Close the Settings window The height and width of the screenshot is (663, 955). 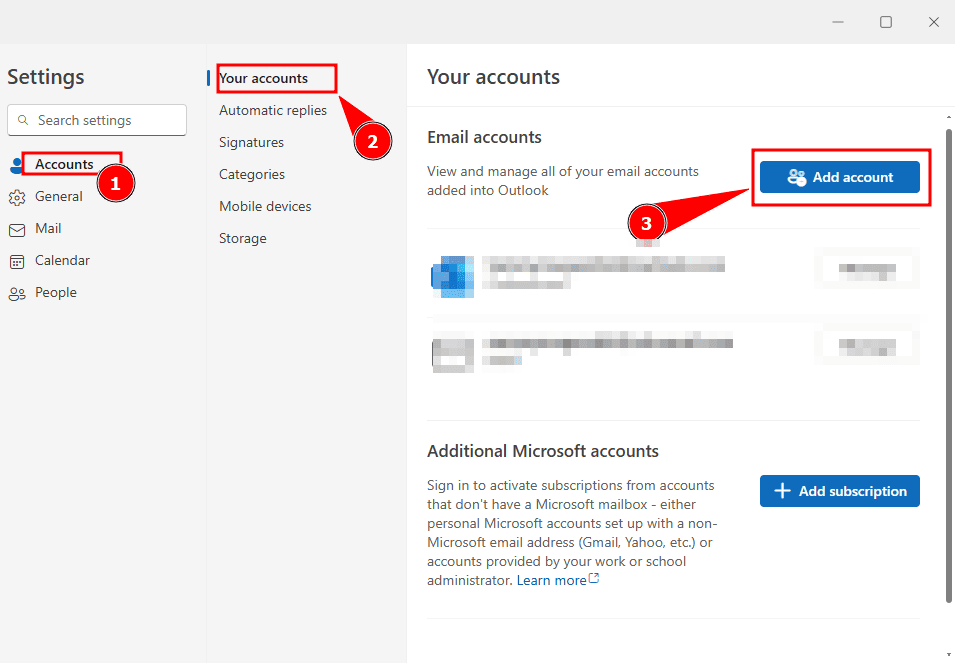[x=934, y=22]
